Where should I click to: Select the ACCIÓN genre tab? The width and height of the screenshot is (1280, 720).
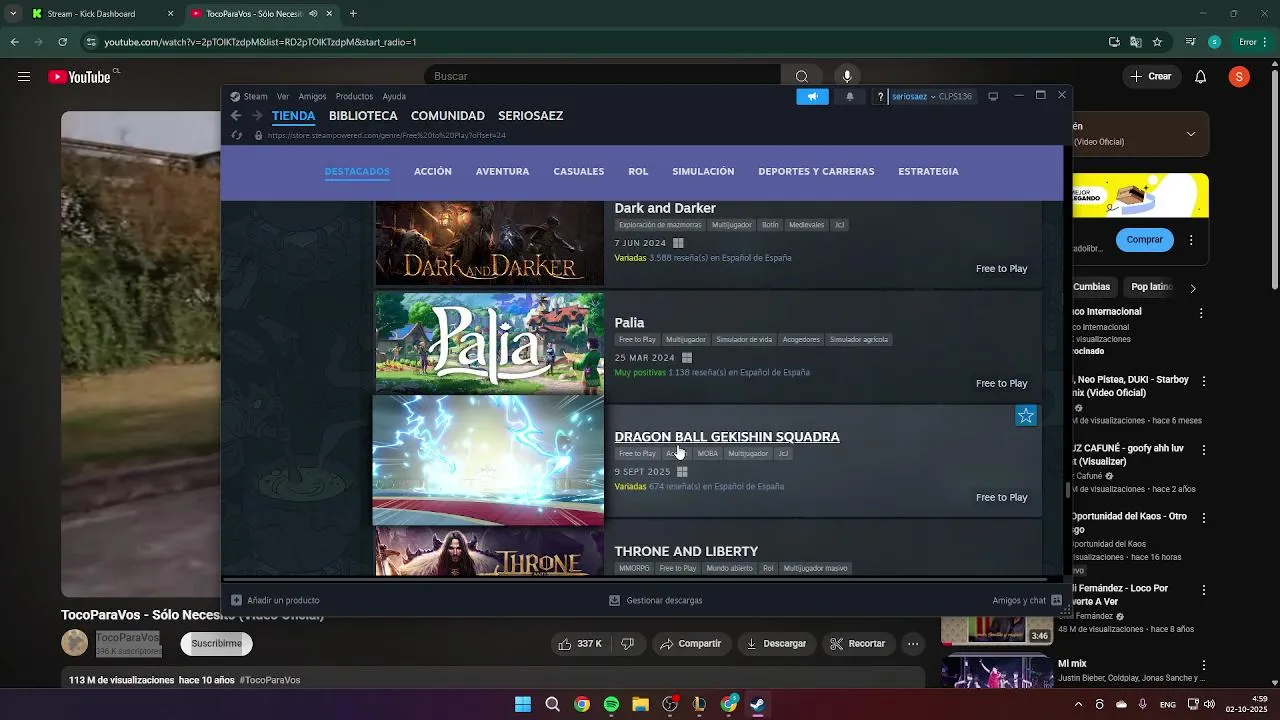tap(433, 172)
